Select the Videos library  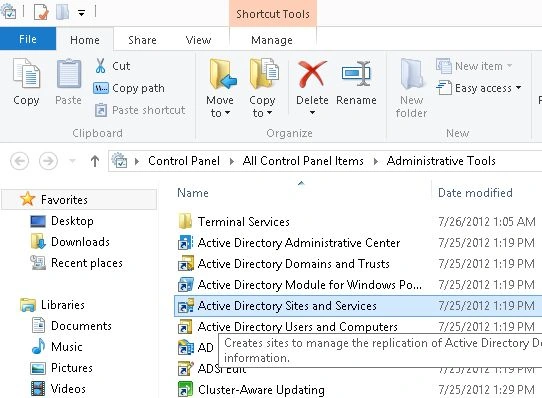[x=68, y=389]
